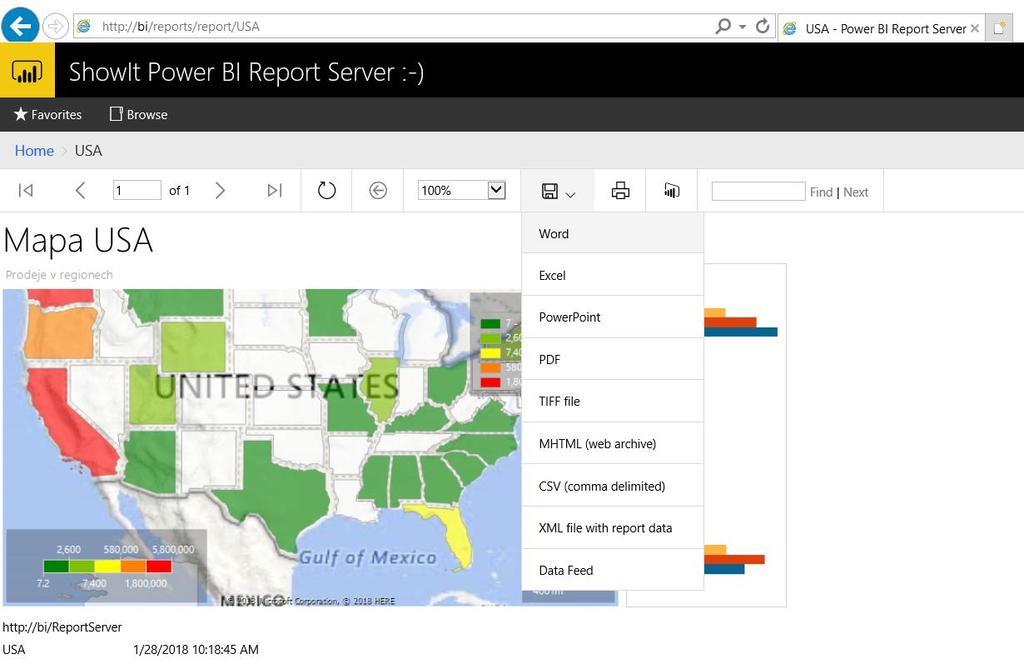The width and height of the screenshot is (1024, 669).
Task: Click the current page number field
Action: pyautogui.click(x=136, y=190)
